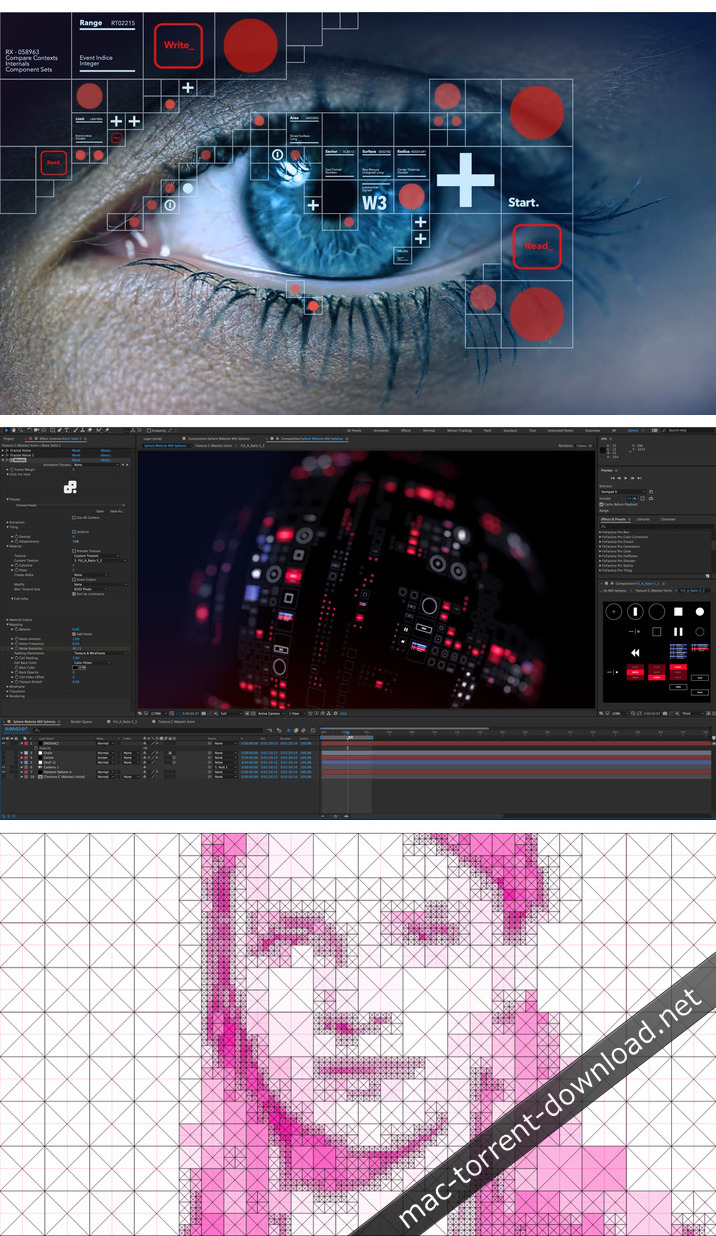Toggle the Uniform tiling checkbox

(74, 532)
